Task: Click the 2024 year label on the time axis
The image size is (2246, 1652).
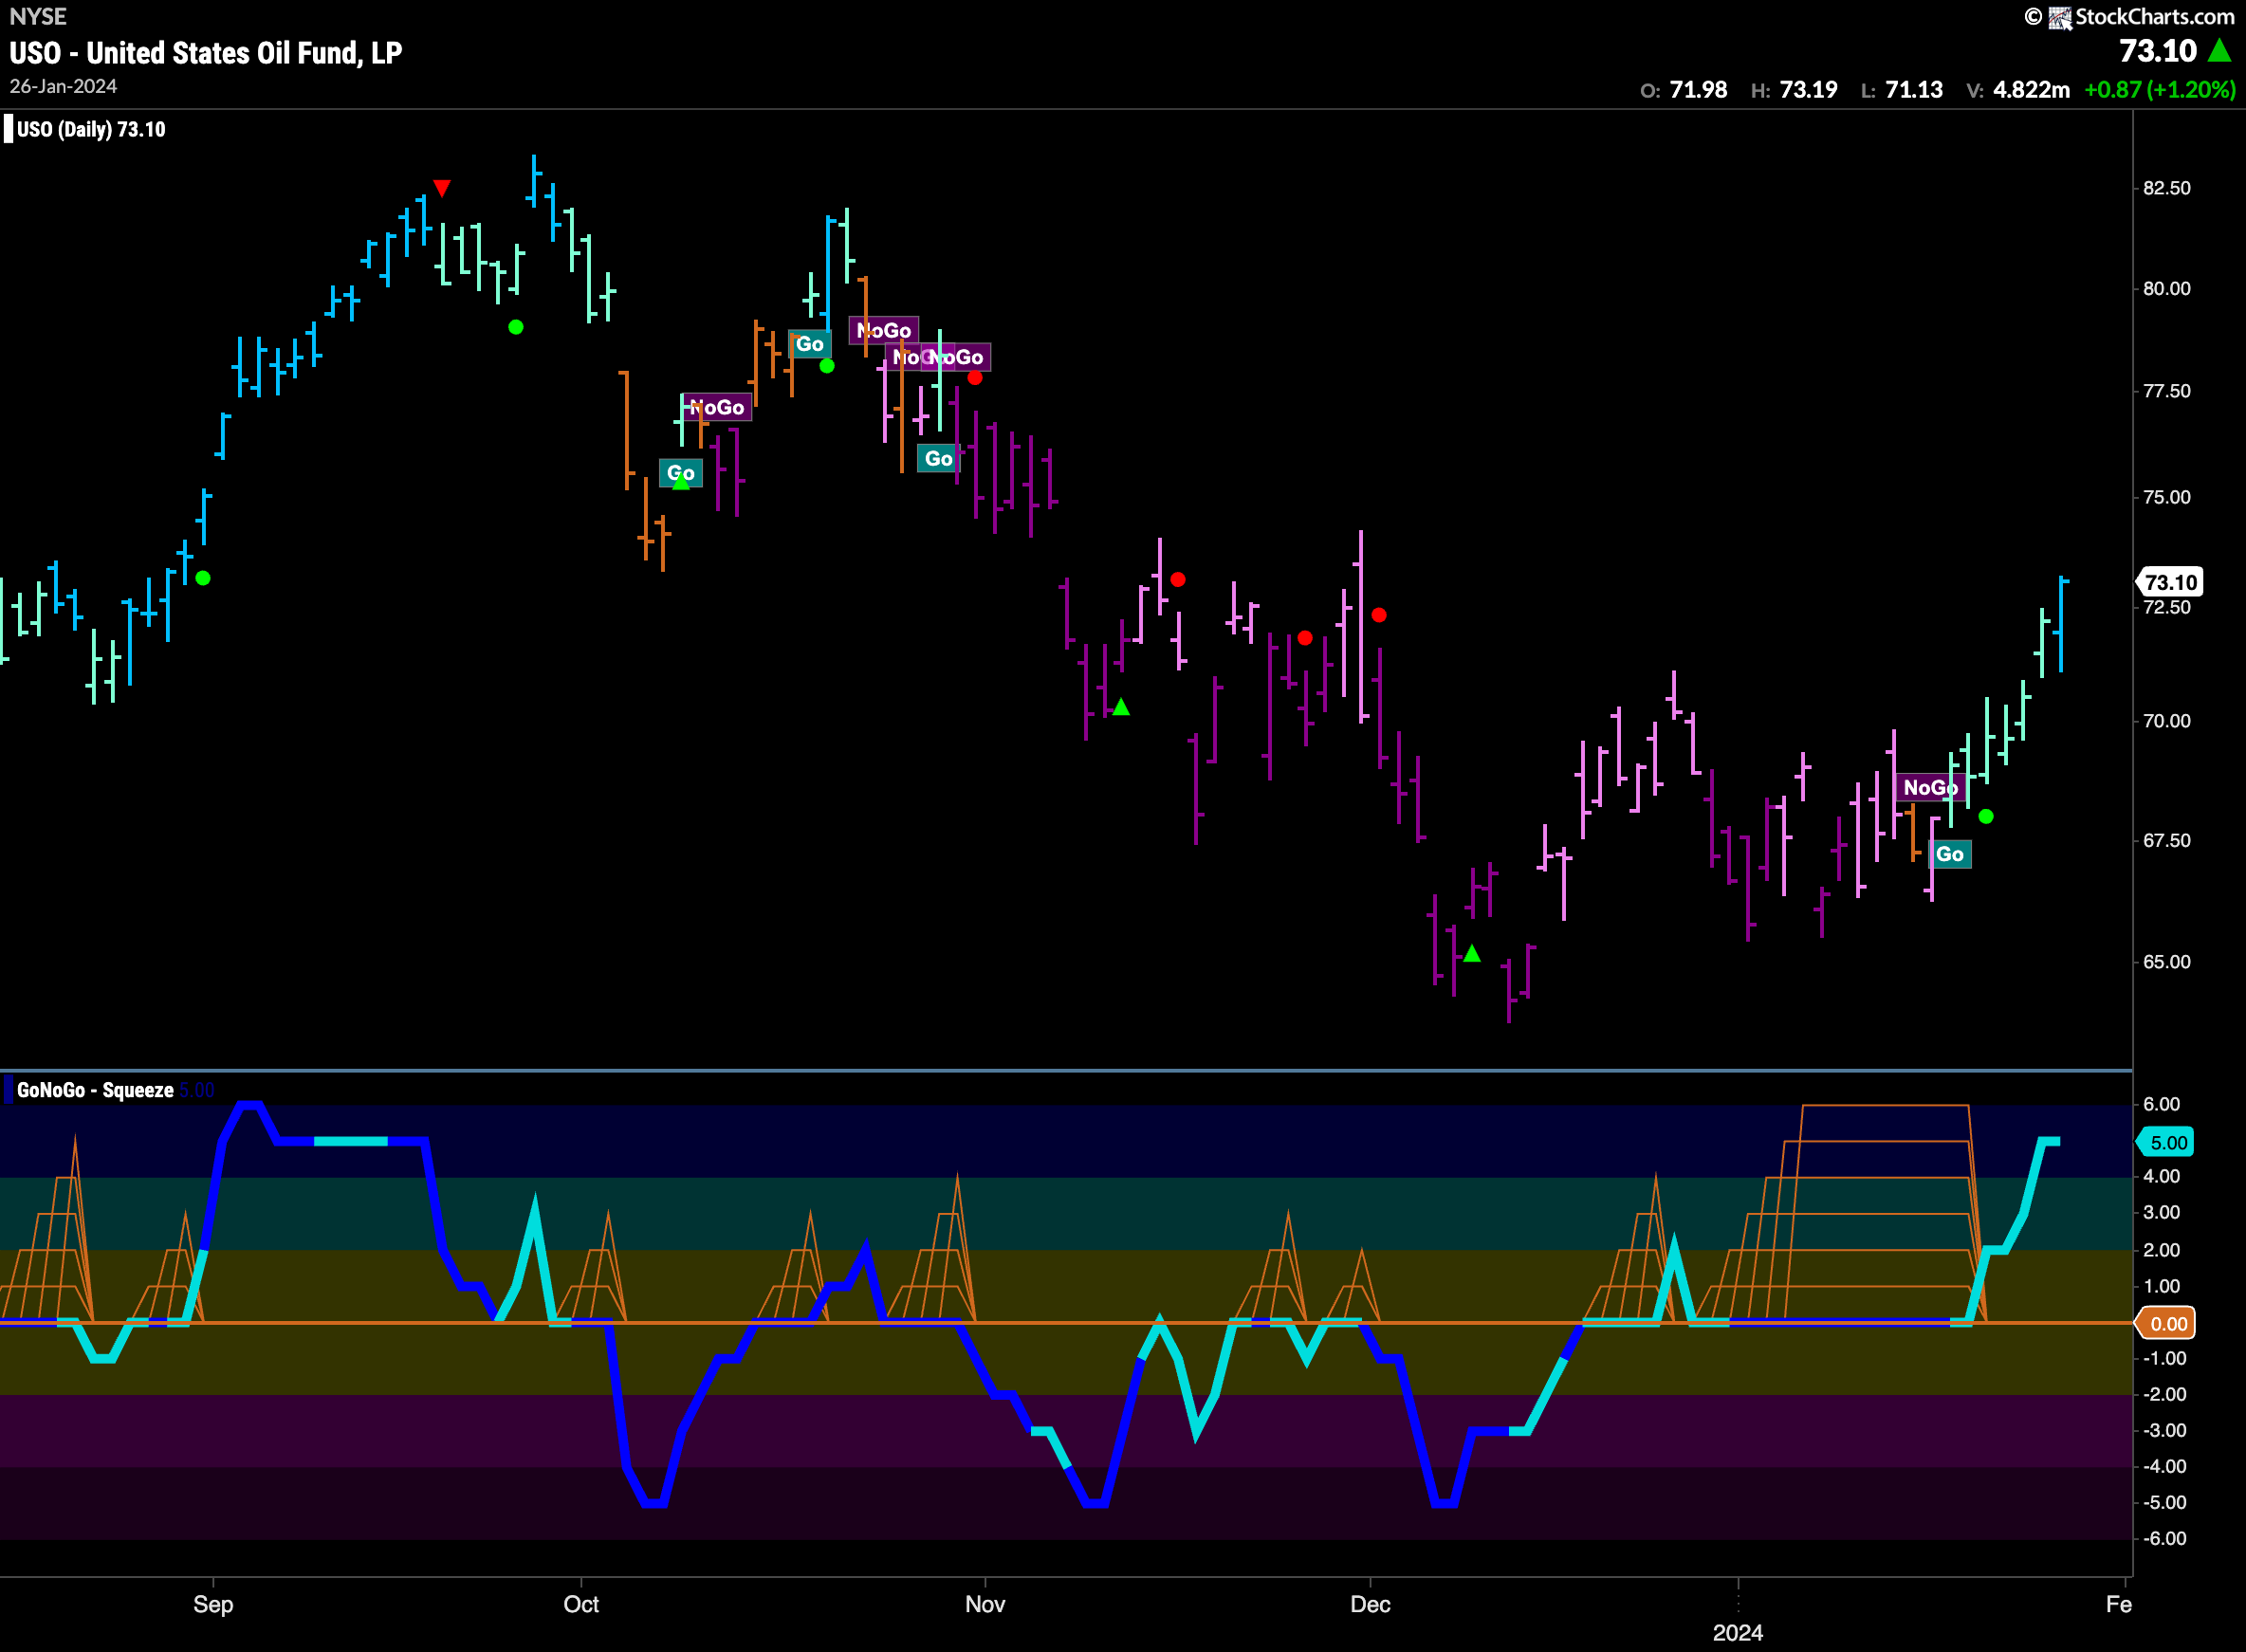Action: click(1738, 1633)
